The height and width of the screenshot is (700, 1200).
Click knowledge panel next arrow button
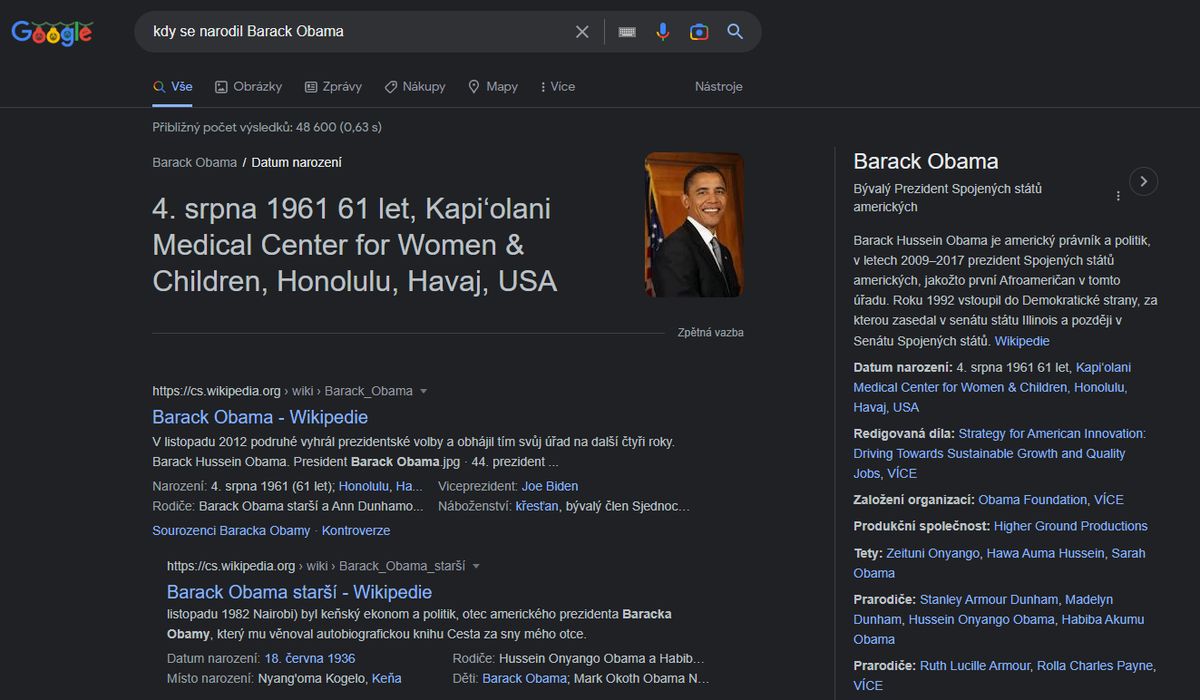pos(1143,181)
